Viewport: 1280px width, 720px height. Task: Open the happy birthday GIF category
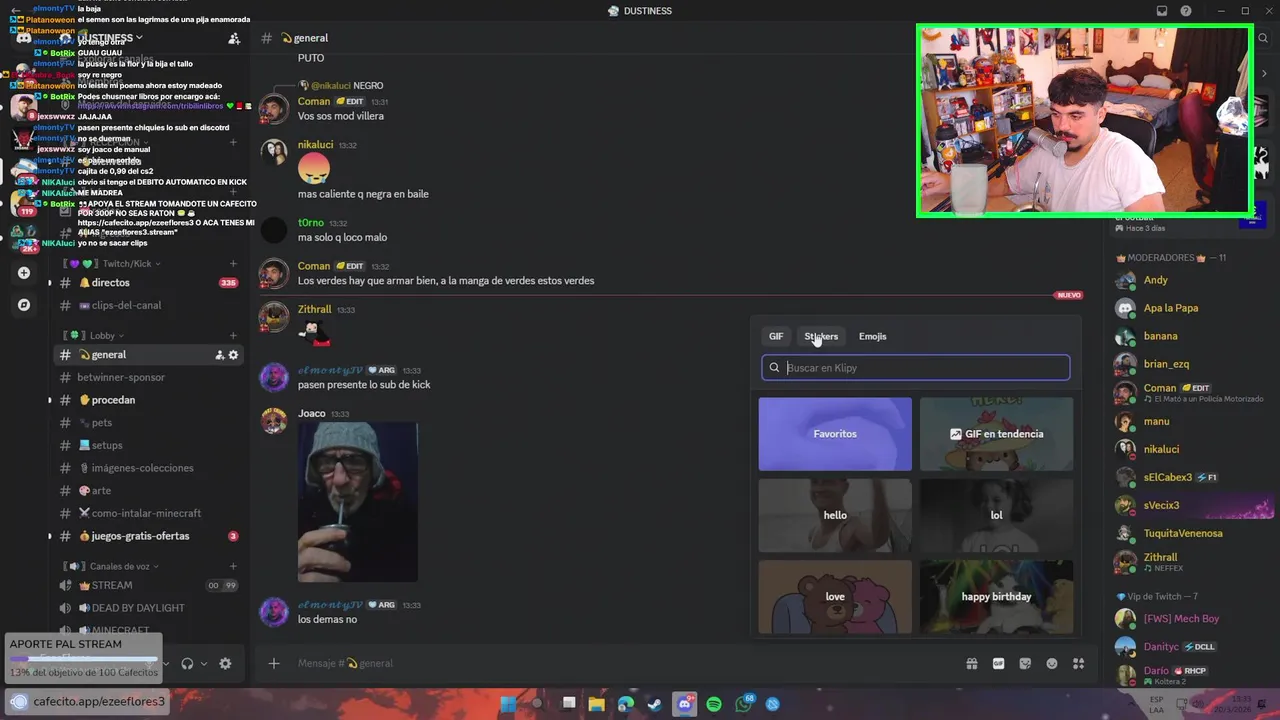[997, 596]
